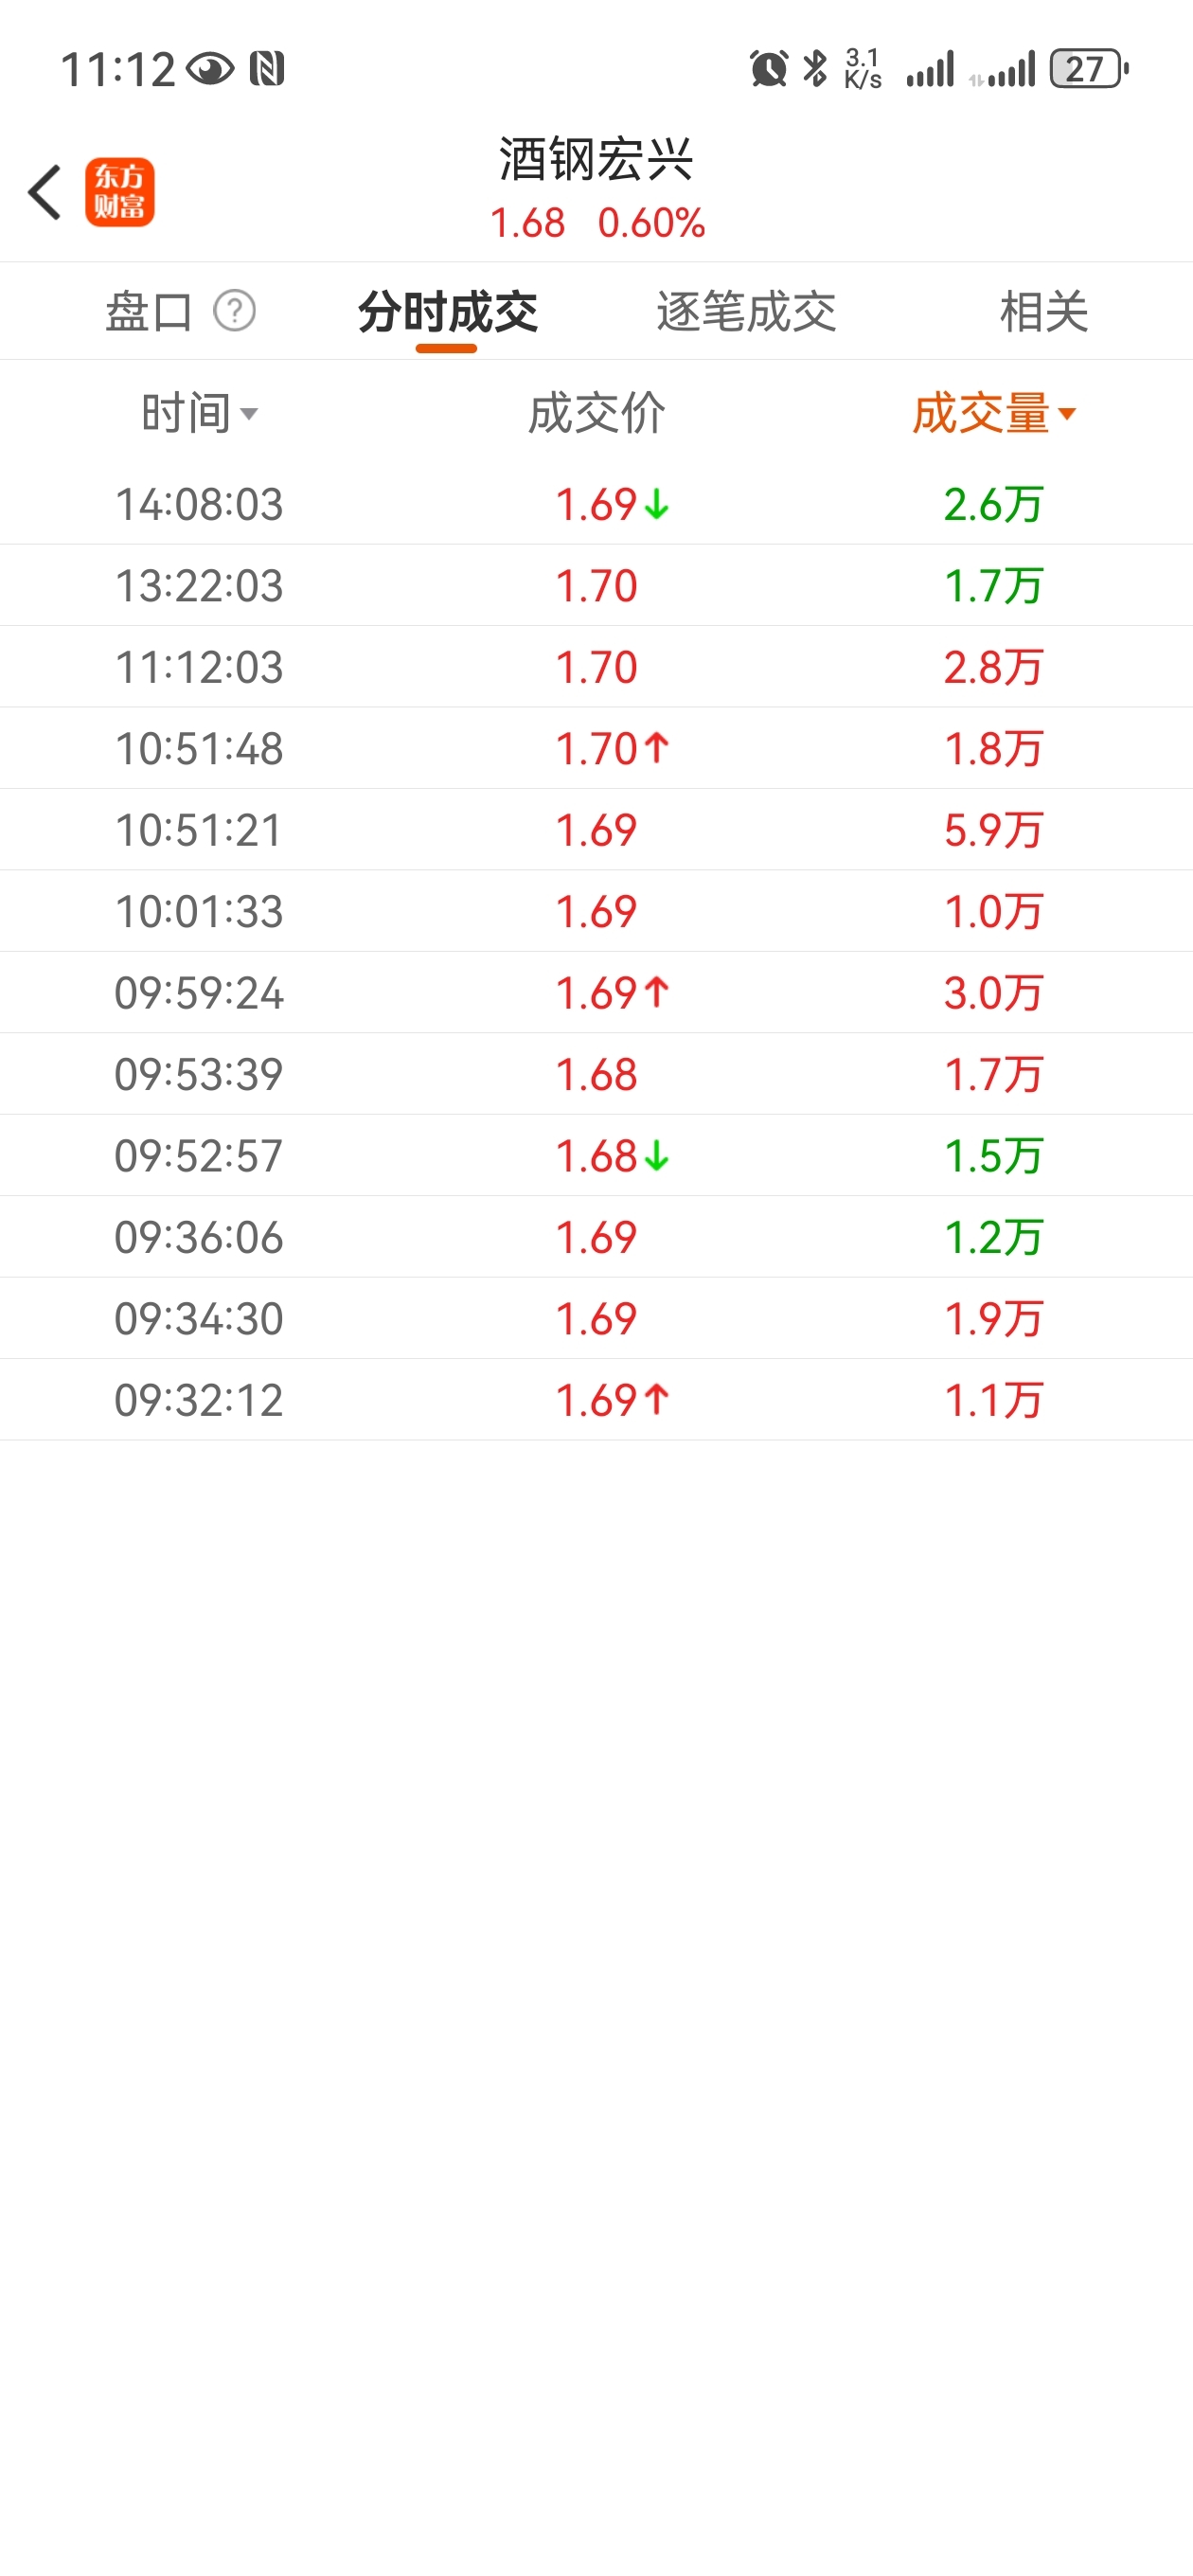Select the 分时成交 tab
The image size is (1193, 2576).
point(447,311)
